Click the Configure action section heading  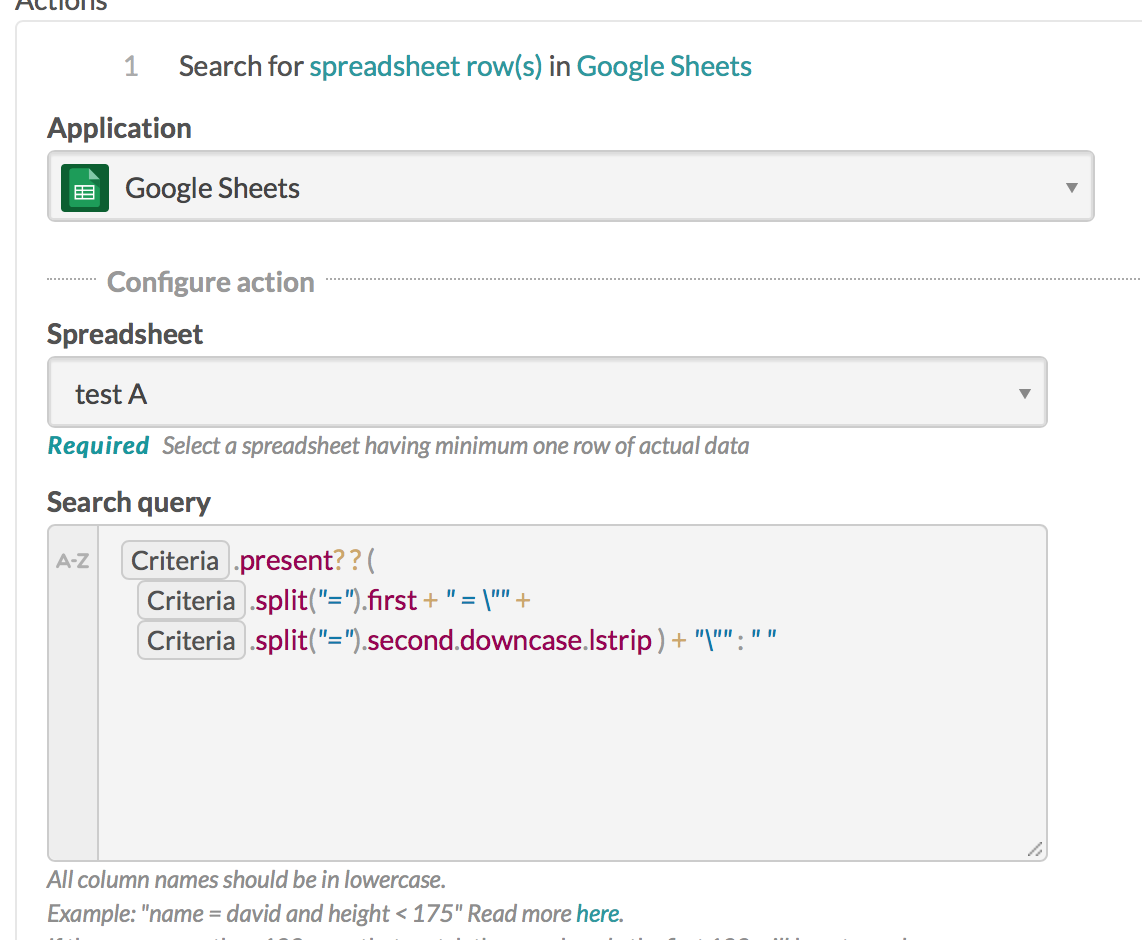[x=210, y=283]
